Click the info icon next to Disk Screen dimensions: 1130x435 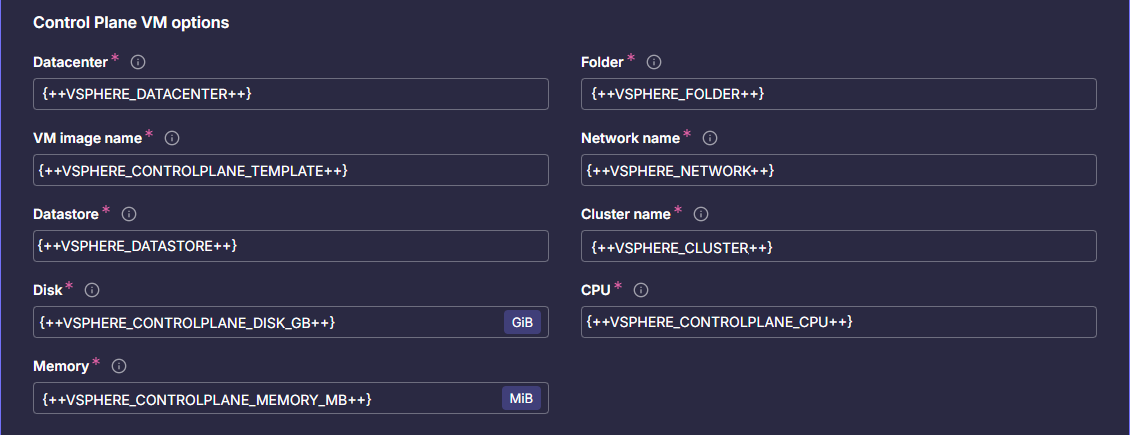(x=92, y=290)
